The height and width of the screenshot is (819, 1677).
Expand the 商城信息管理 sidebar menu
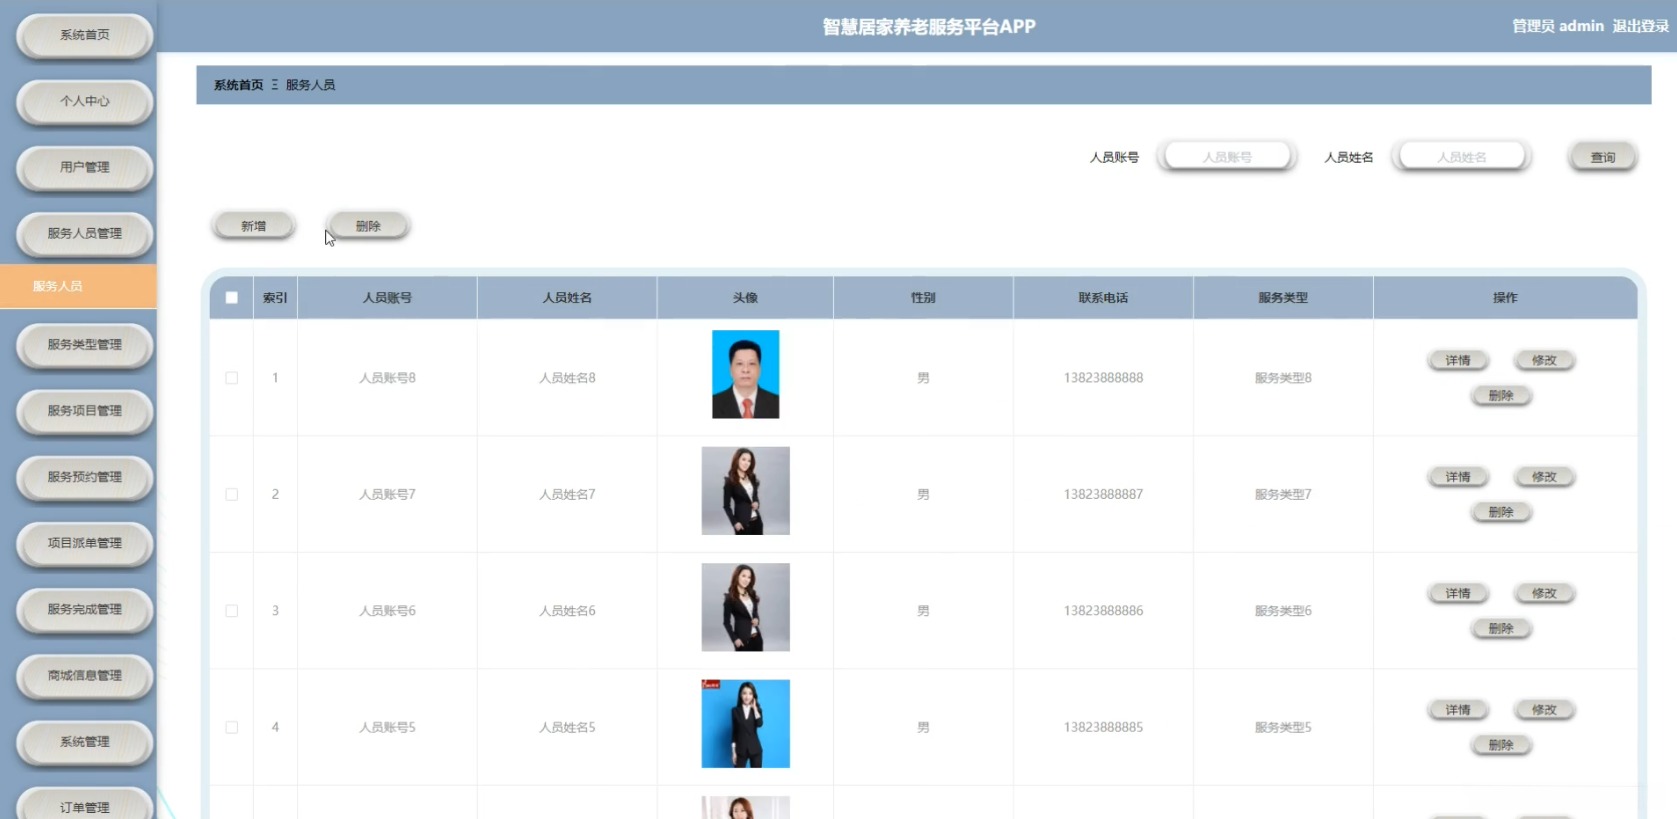point(85,676)
